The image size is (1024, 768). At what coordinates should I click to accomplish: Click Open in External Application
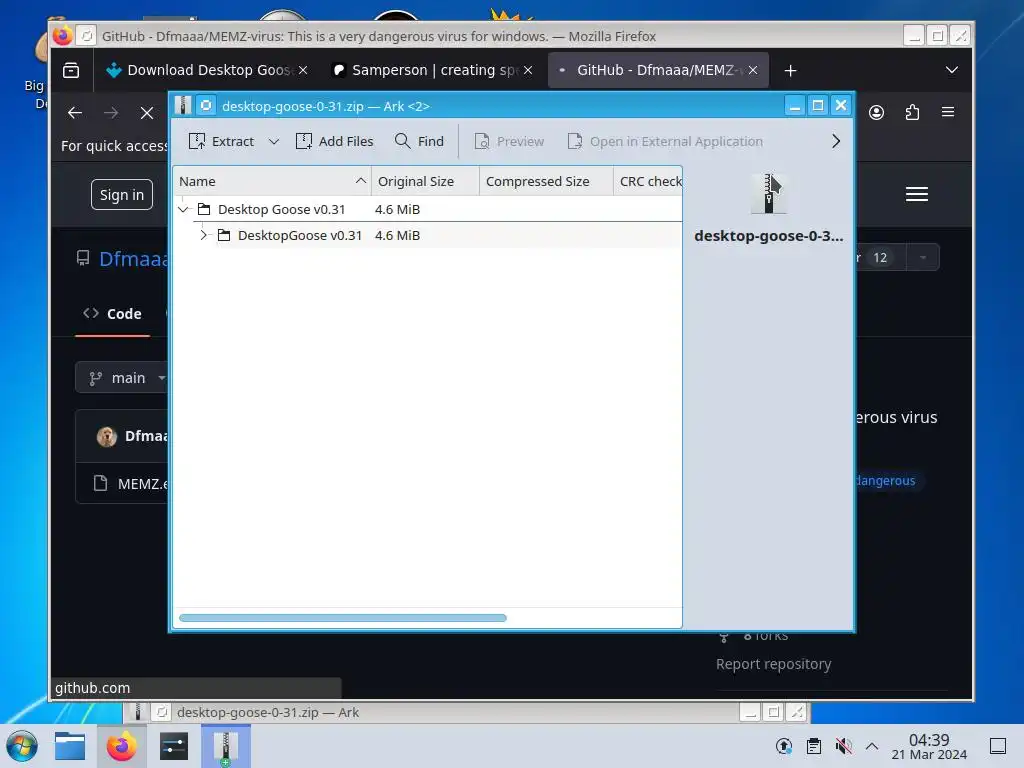[x=665, y=141]
